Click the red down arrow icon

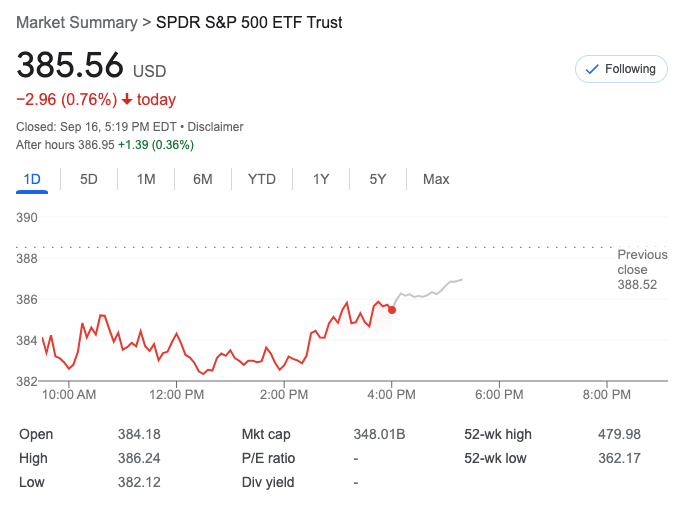(x=127, y=99)
